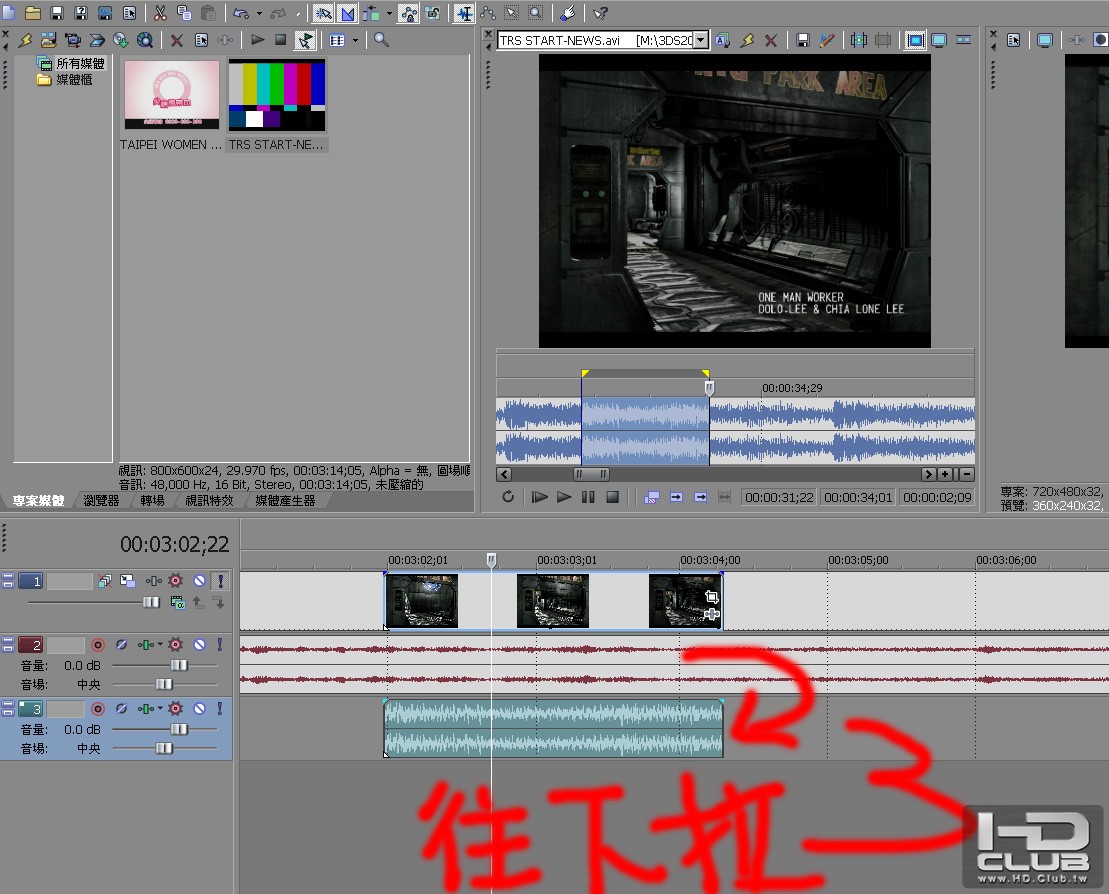
Task: Mute video track 1
Action: pos(199,581)
